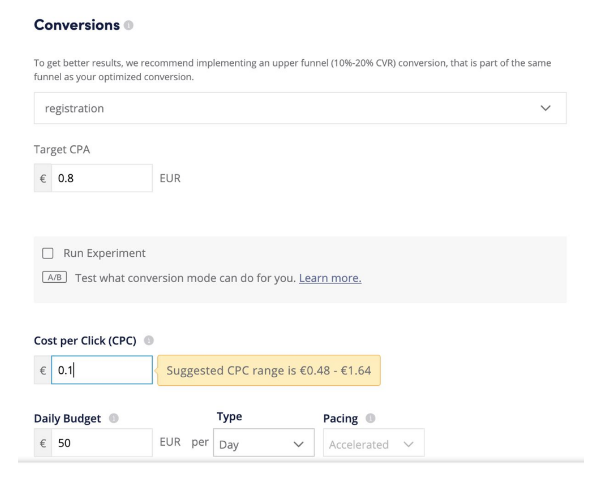
Task: Click the Daily Budget amount field
Action: click(102, 443)
